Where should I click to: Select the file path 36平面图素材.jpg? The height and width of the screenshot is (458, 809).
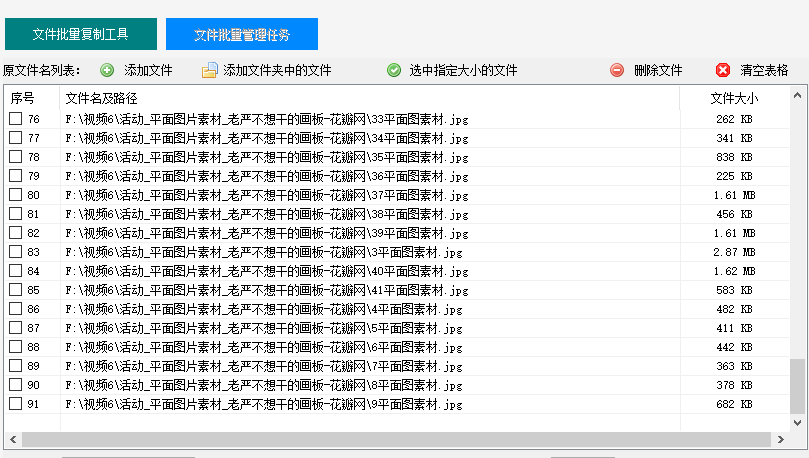[x=267, y=176]
